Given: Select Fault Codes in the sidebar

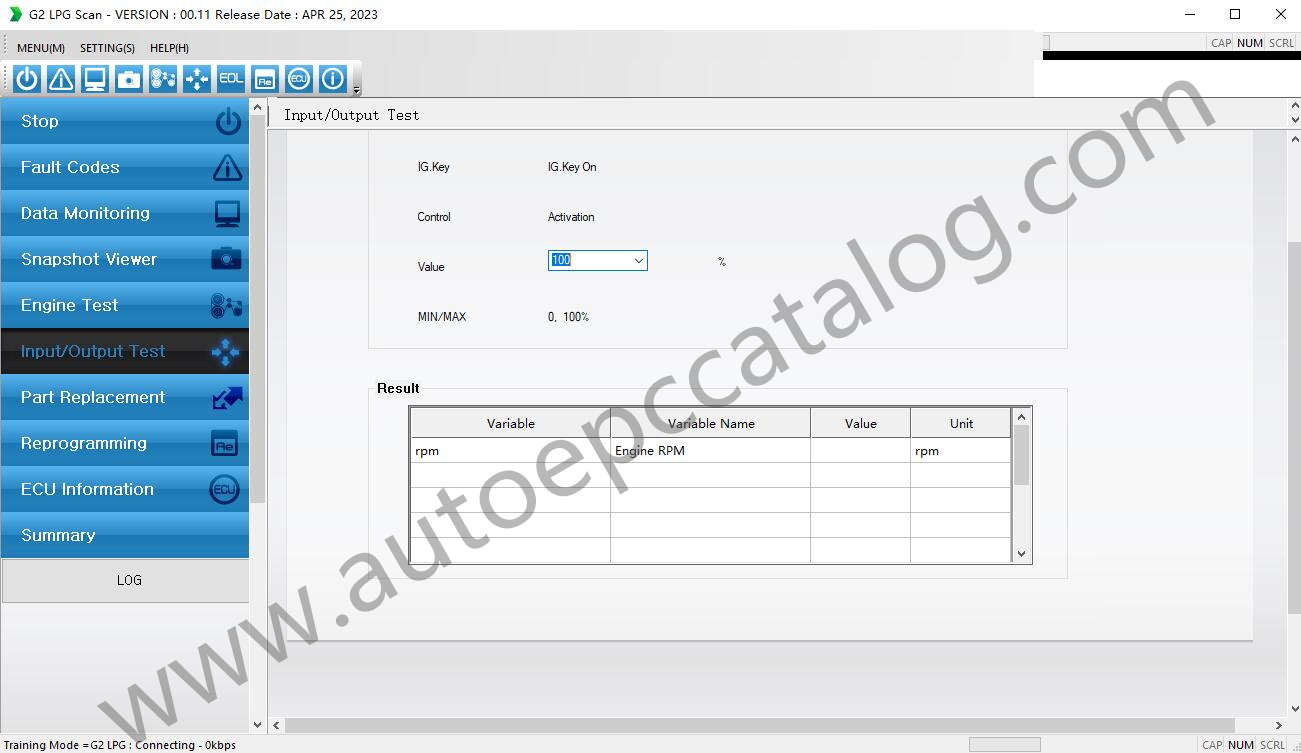Looking at the screenshot, I should click(125, 167).
